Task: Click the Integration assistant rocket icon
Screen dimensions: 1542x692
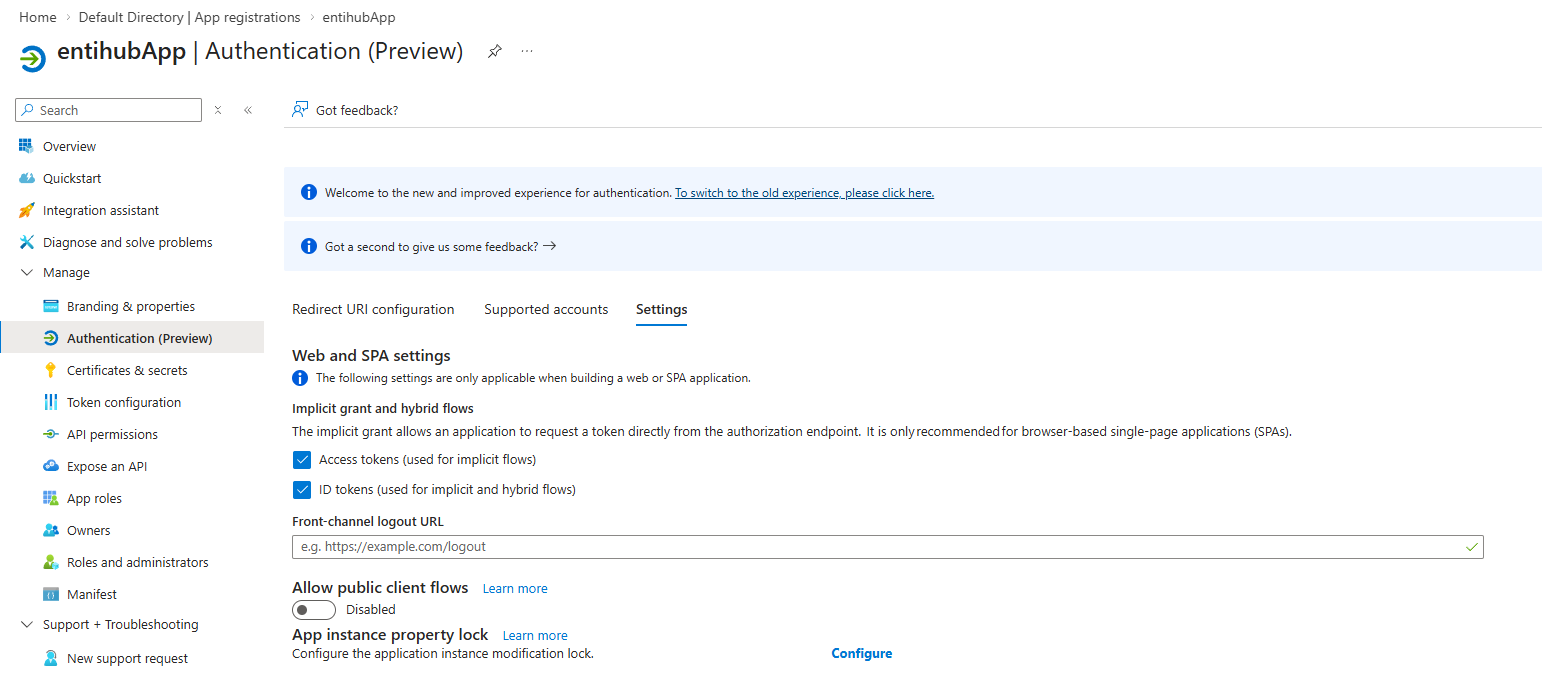Action: [26, 210]
